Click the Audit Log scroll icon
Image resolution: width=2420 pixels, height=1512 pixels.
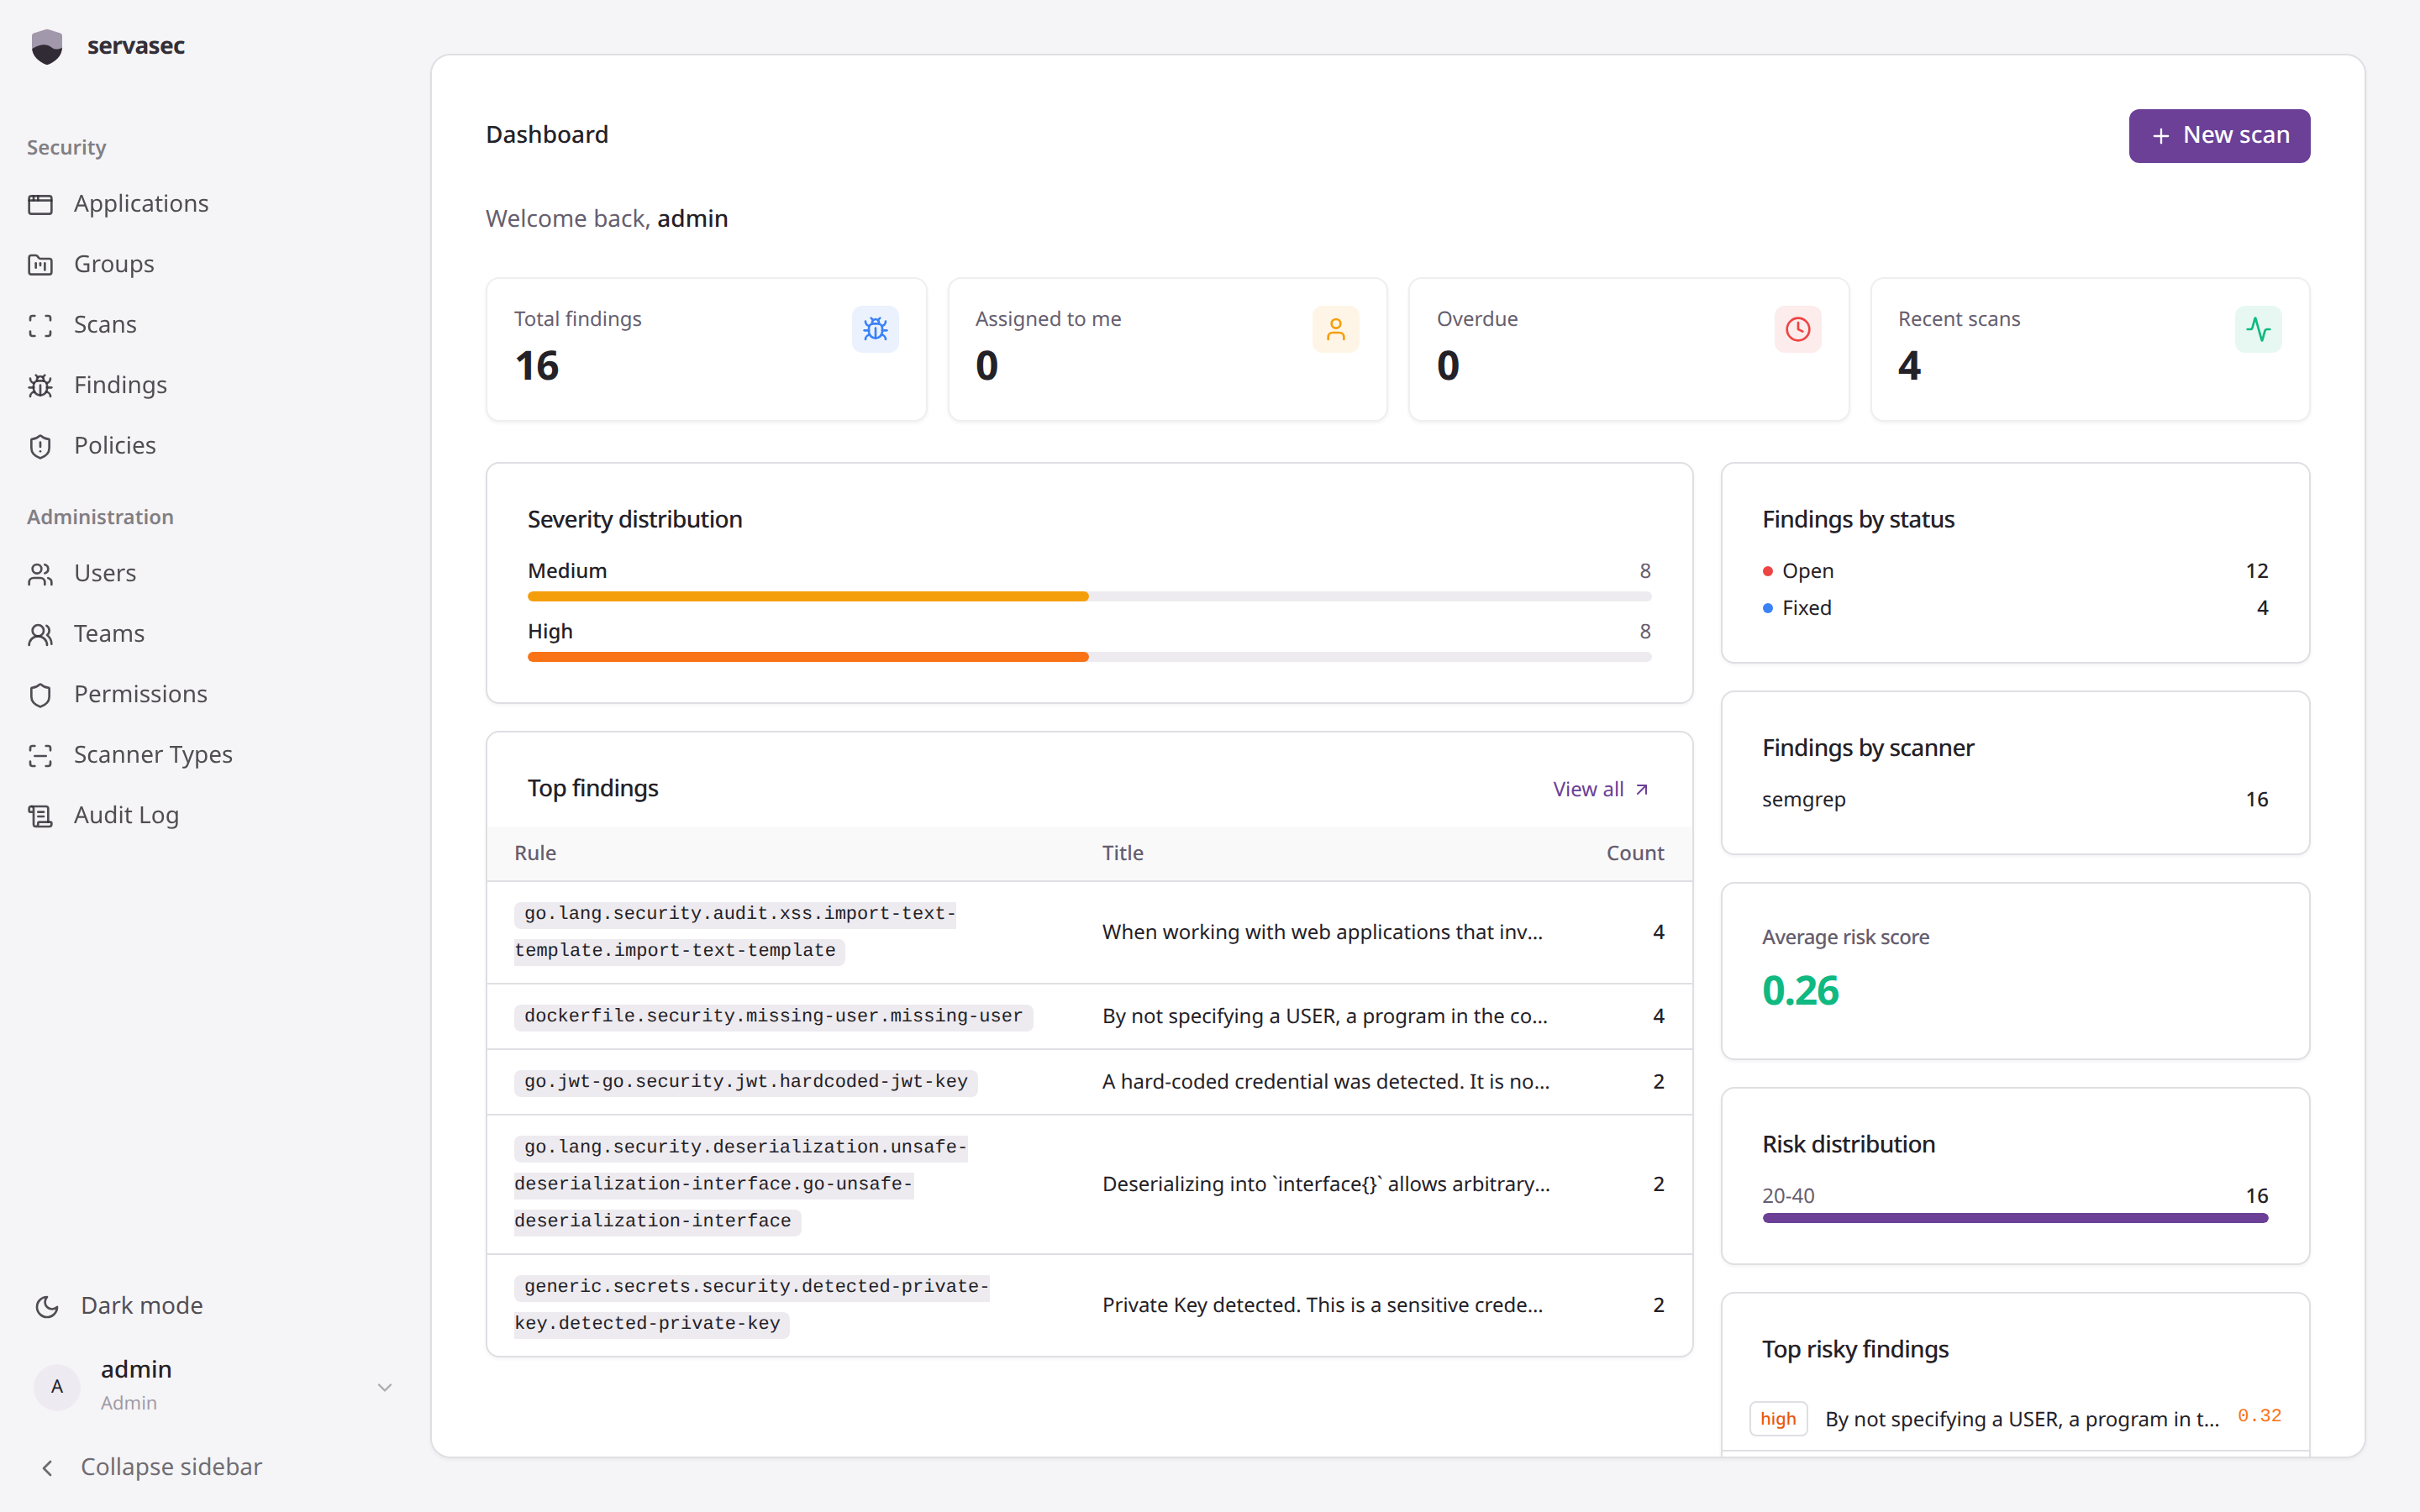pos(40,816)
